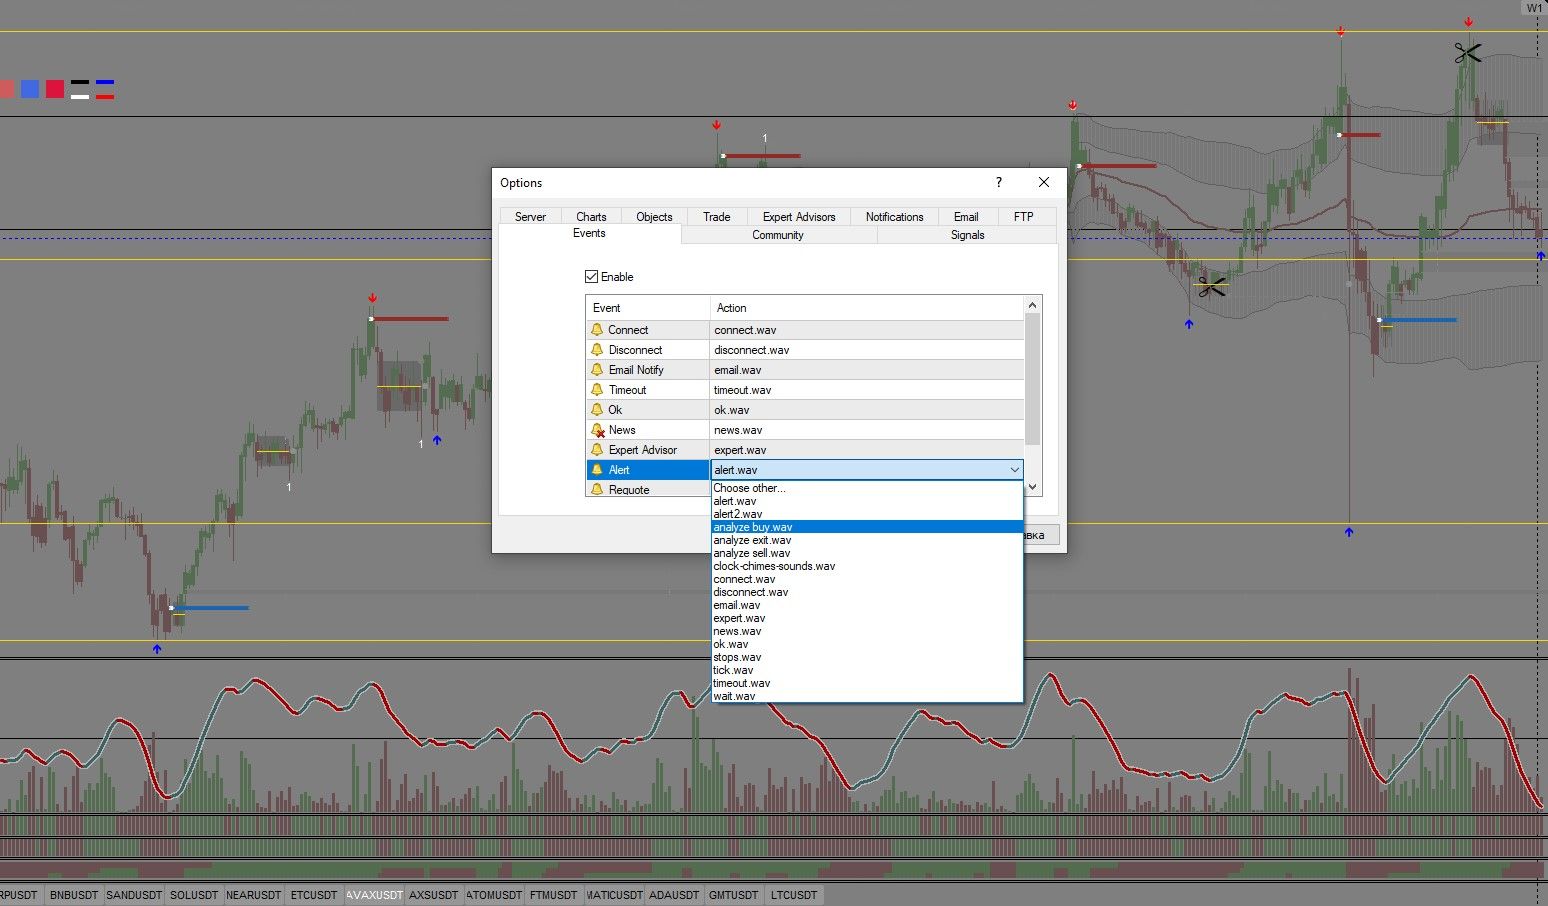Viewport: 1548px width, 906px height.
Task: Select the stops.wav sound option
Action: coord(737,657)
